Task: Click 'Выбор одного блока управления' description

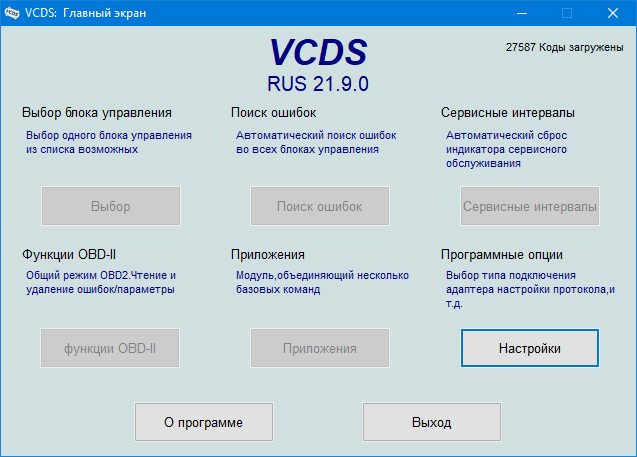Action: pyautogui.click(x=109, y=142)
